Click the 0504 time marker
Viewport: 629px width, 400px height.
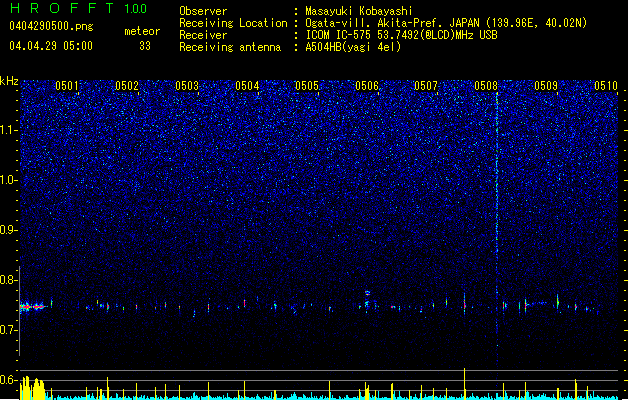[x=247, y=86]
